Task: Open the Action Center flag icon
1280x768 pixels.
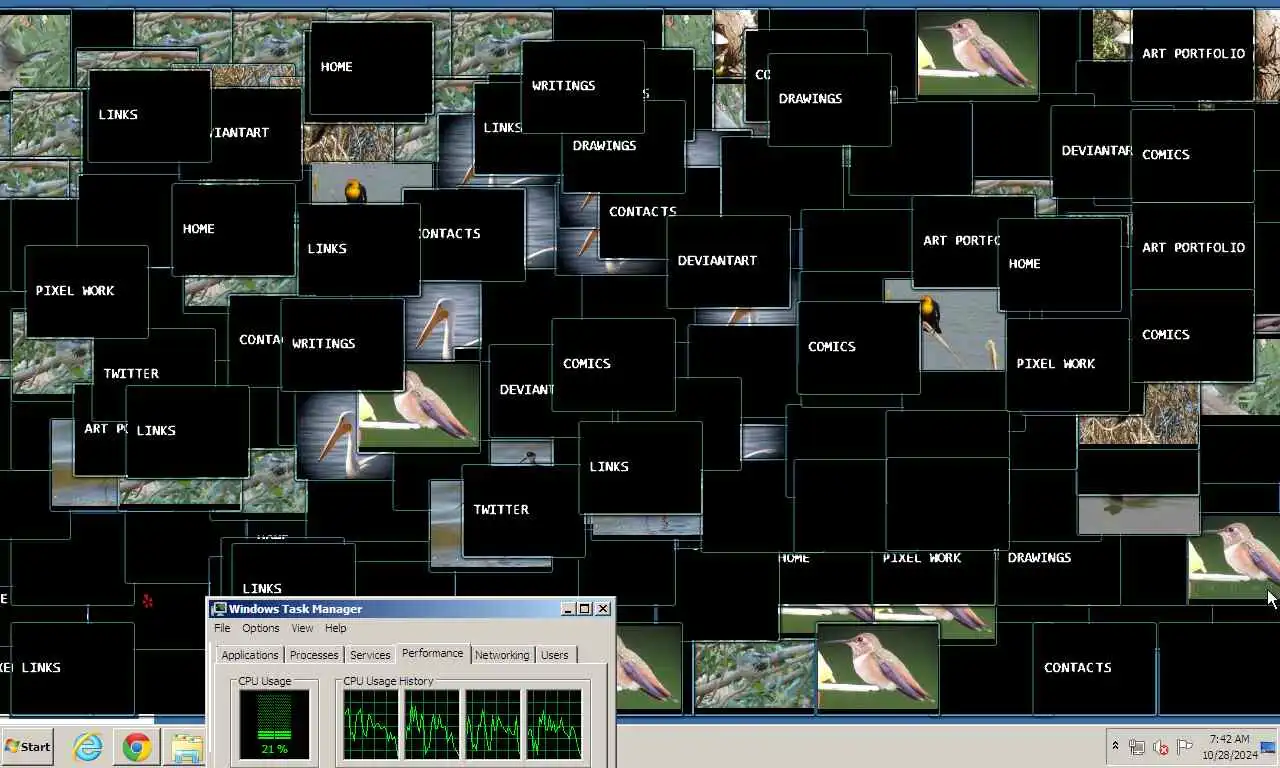Action: pos(1185,746)
